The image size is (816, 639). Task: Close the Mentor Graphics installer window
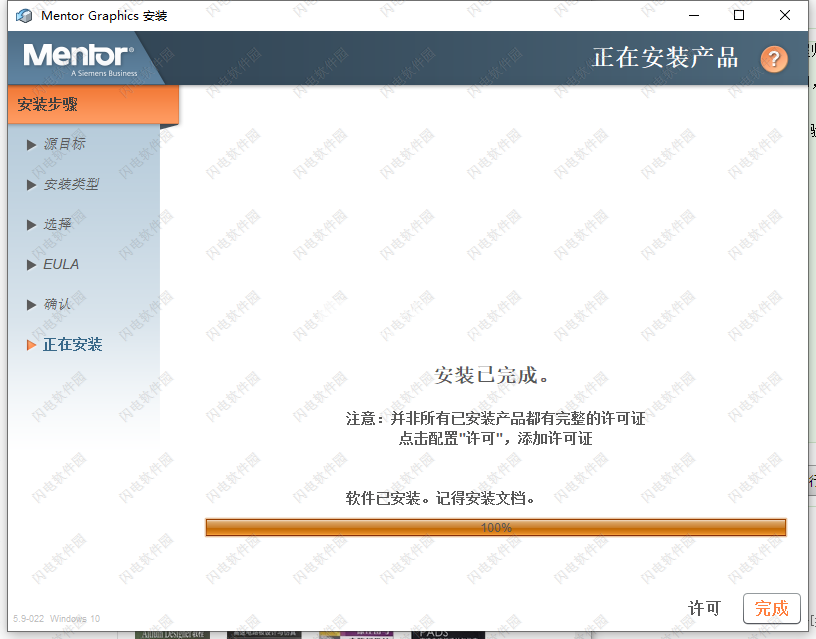785,16
